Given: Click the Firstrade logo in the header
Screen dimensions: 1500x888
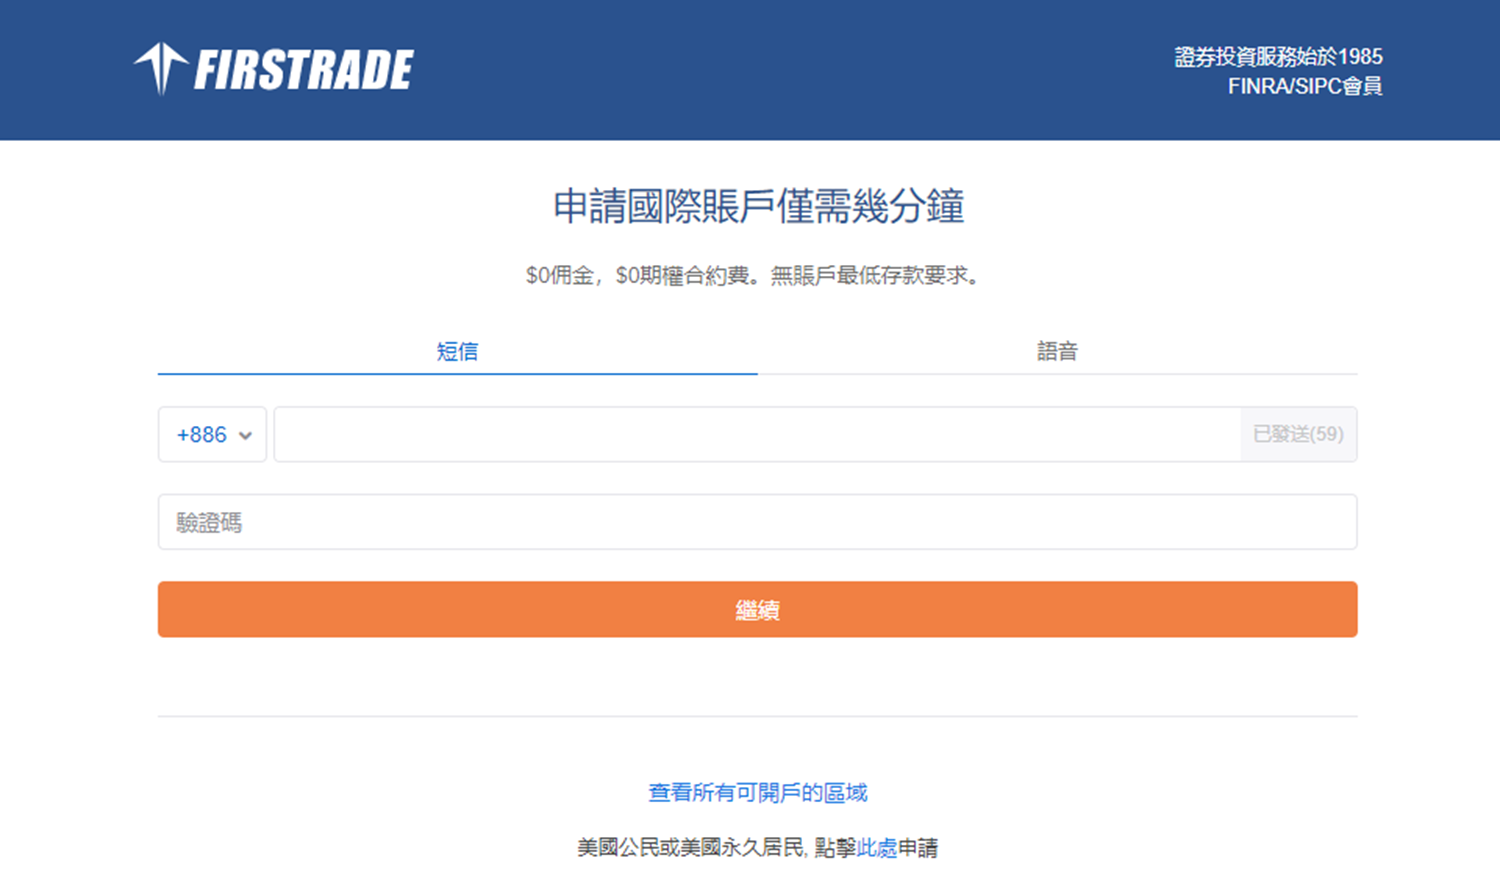Looking at the screenshot, I should (273, 69).
